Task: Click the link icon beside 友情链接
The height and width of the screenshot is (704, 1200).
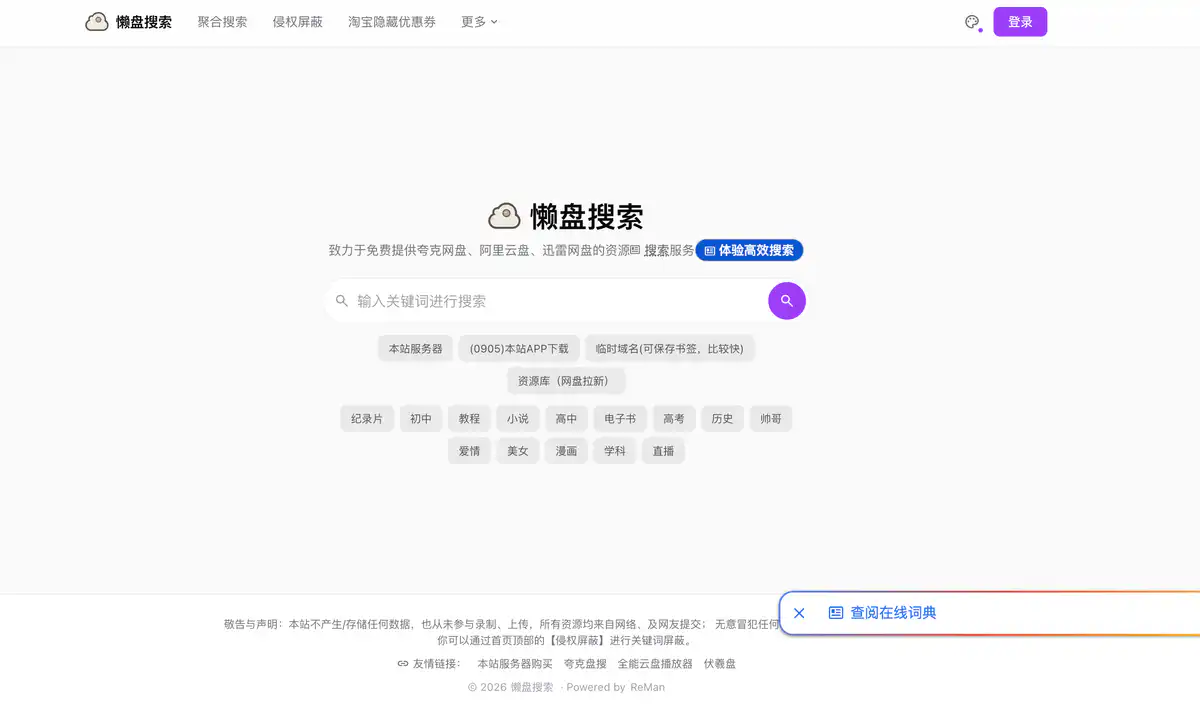Action: (x=403, y=664)
